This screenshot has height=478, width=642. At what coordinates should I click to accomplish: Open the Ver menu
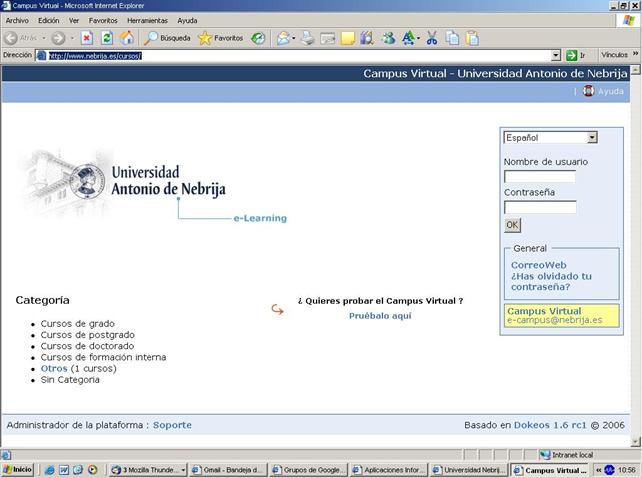tap(74, 20)
